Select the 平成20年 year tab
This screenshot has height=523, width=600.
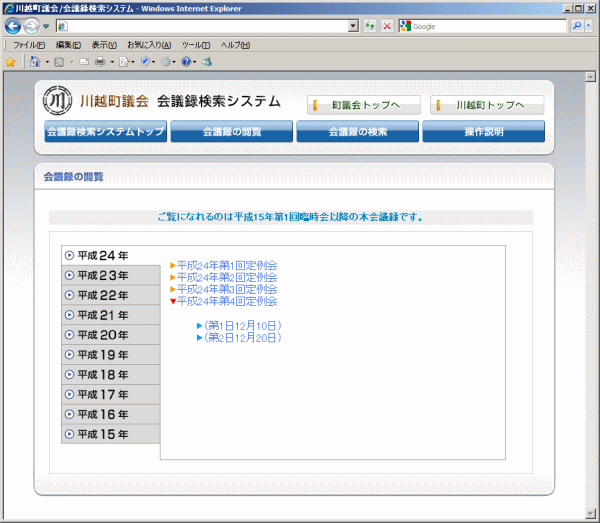pos(111,335)
